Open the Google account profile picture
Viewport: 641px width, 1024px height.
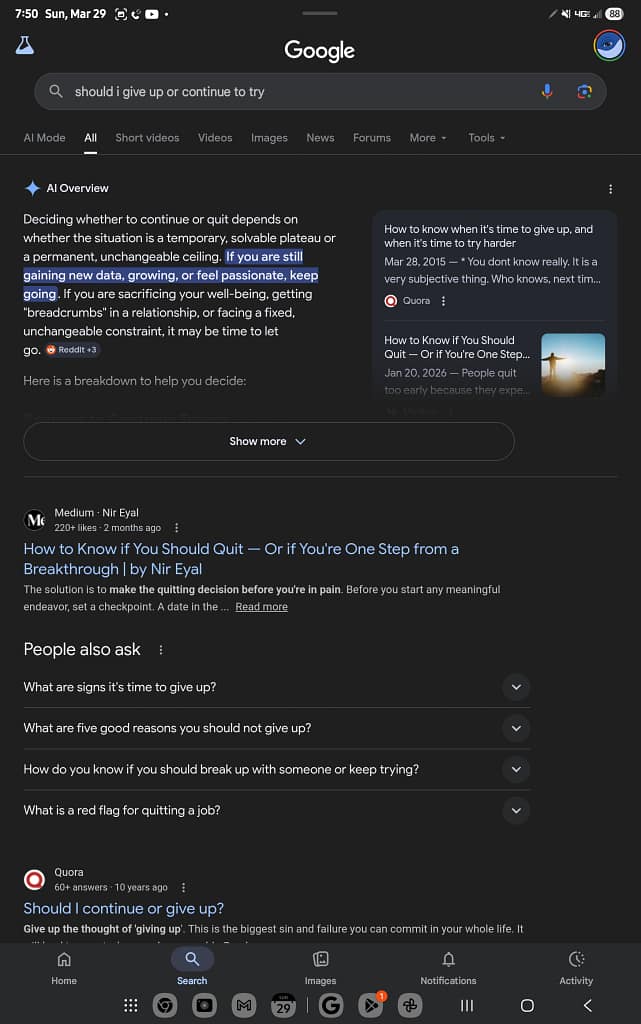(x=609, y=46)
